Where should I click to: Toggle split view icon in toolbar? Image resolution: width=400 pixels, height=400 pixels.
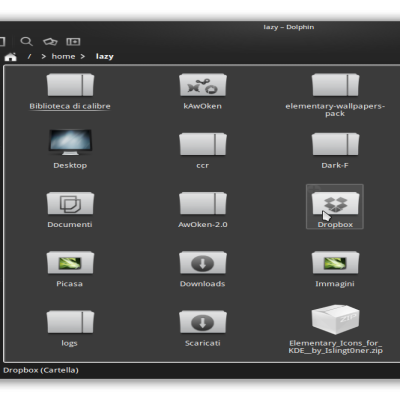(73, 41)
